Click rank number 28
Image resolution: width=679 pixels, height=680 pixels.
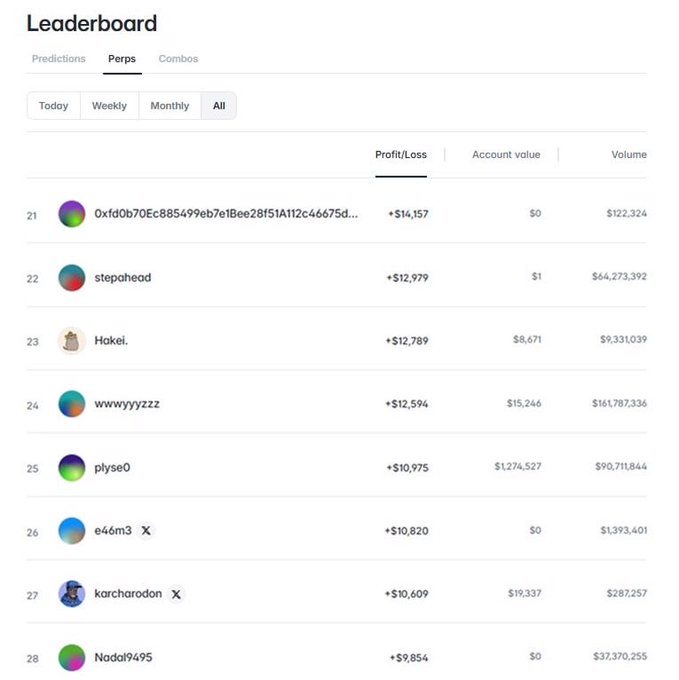33,659
